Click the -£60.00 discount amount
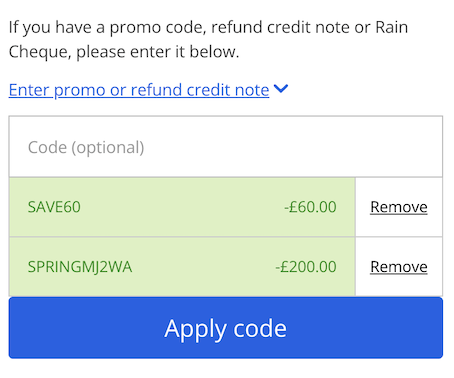 [x=310, y=207]
